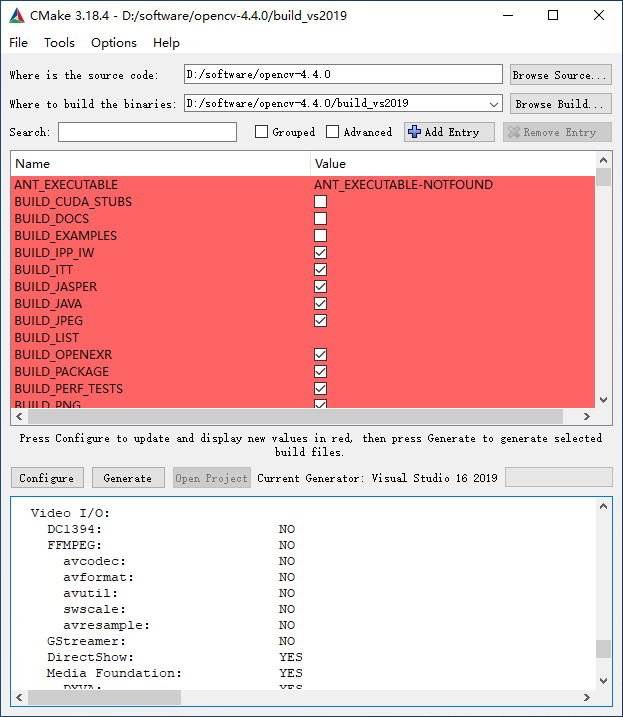Click the output log horizontal right arrow

point(587,698)
